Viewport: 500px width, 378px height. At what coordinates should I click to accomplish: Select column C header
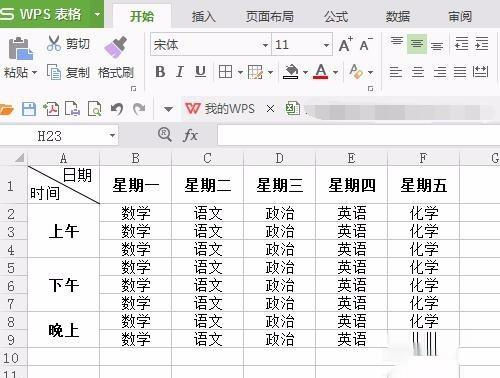pos(207,158)
